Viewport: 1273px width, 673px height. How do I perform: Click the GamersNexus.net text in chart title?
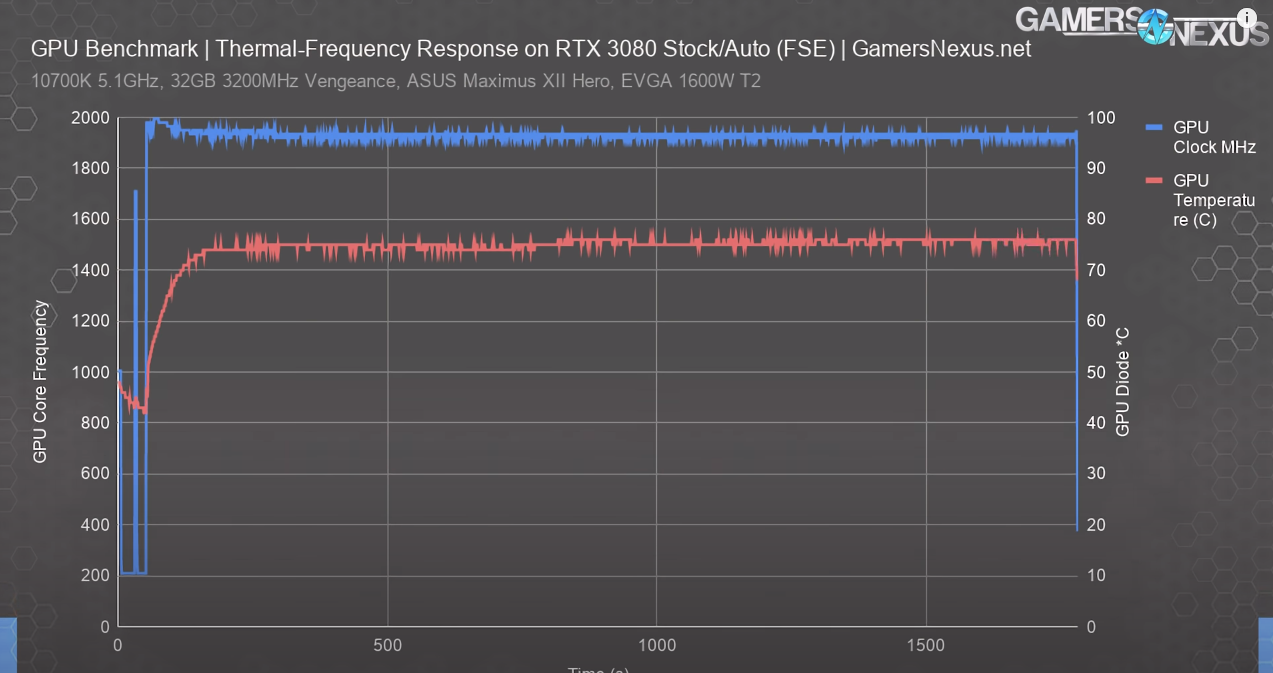pos(941,48)
